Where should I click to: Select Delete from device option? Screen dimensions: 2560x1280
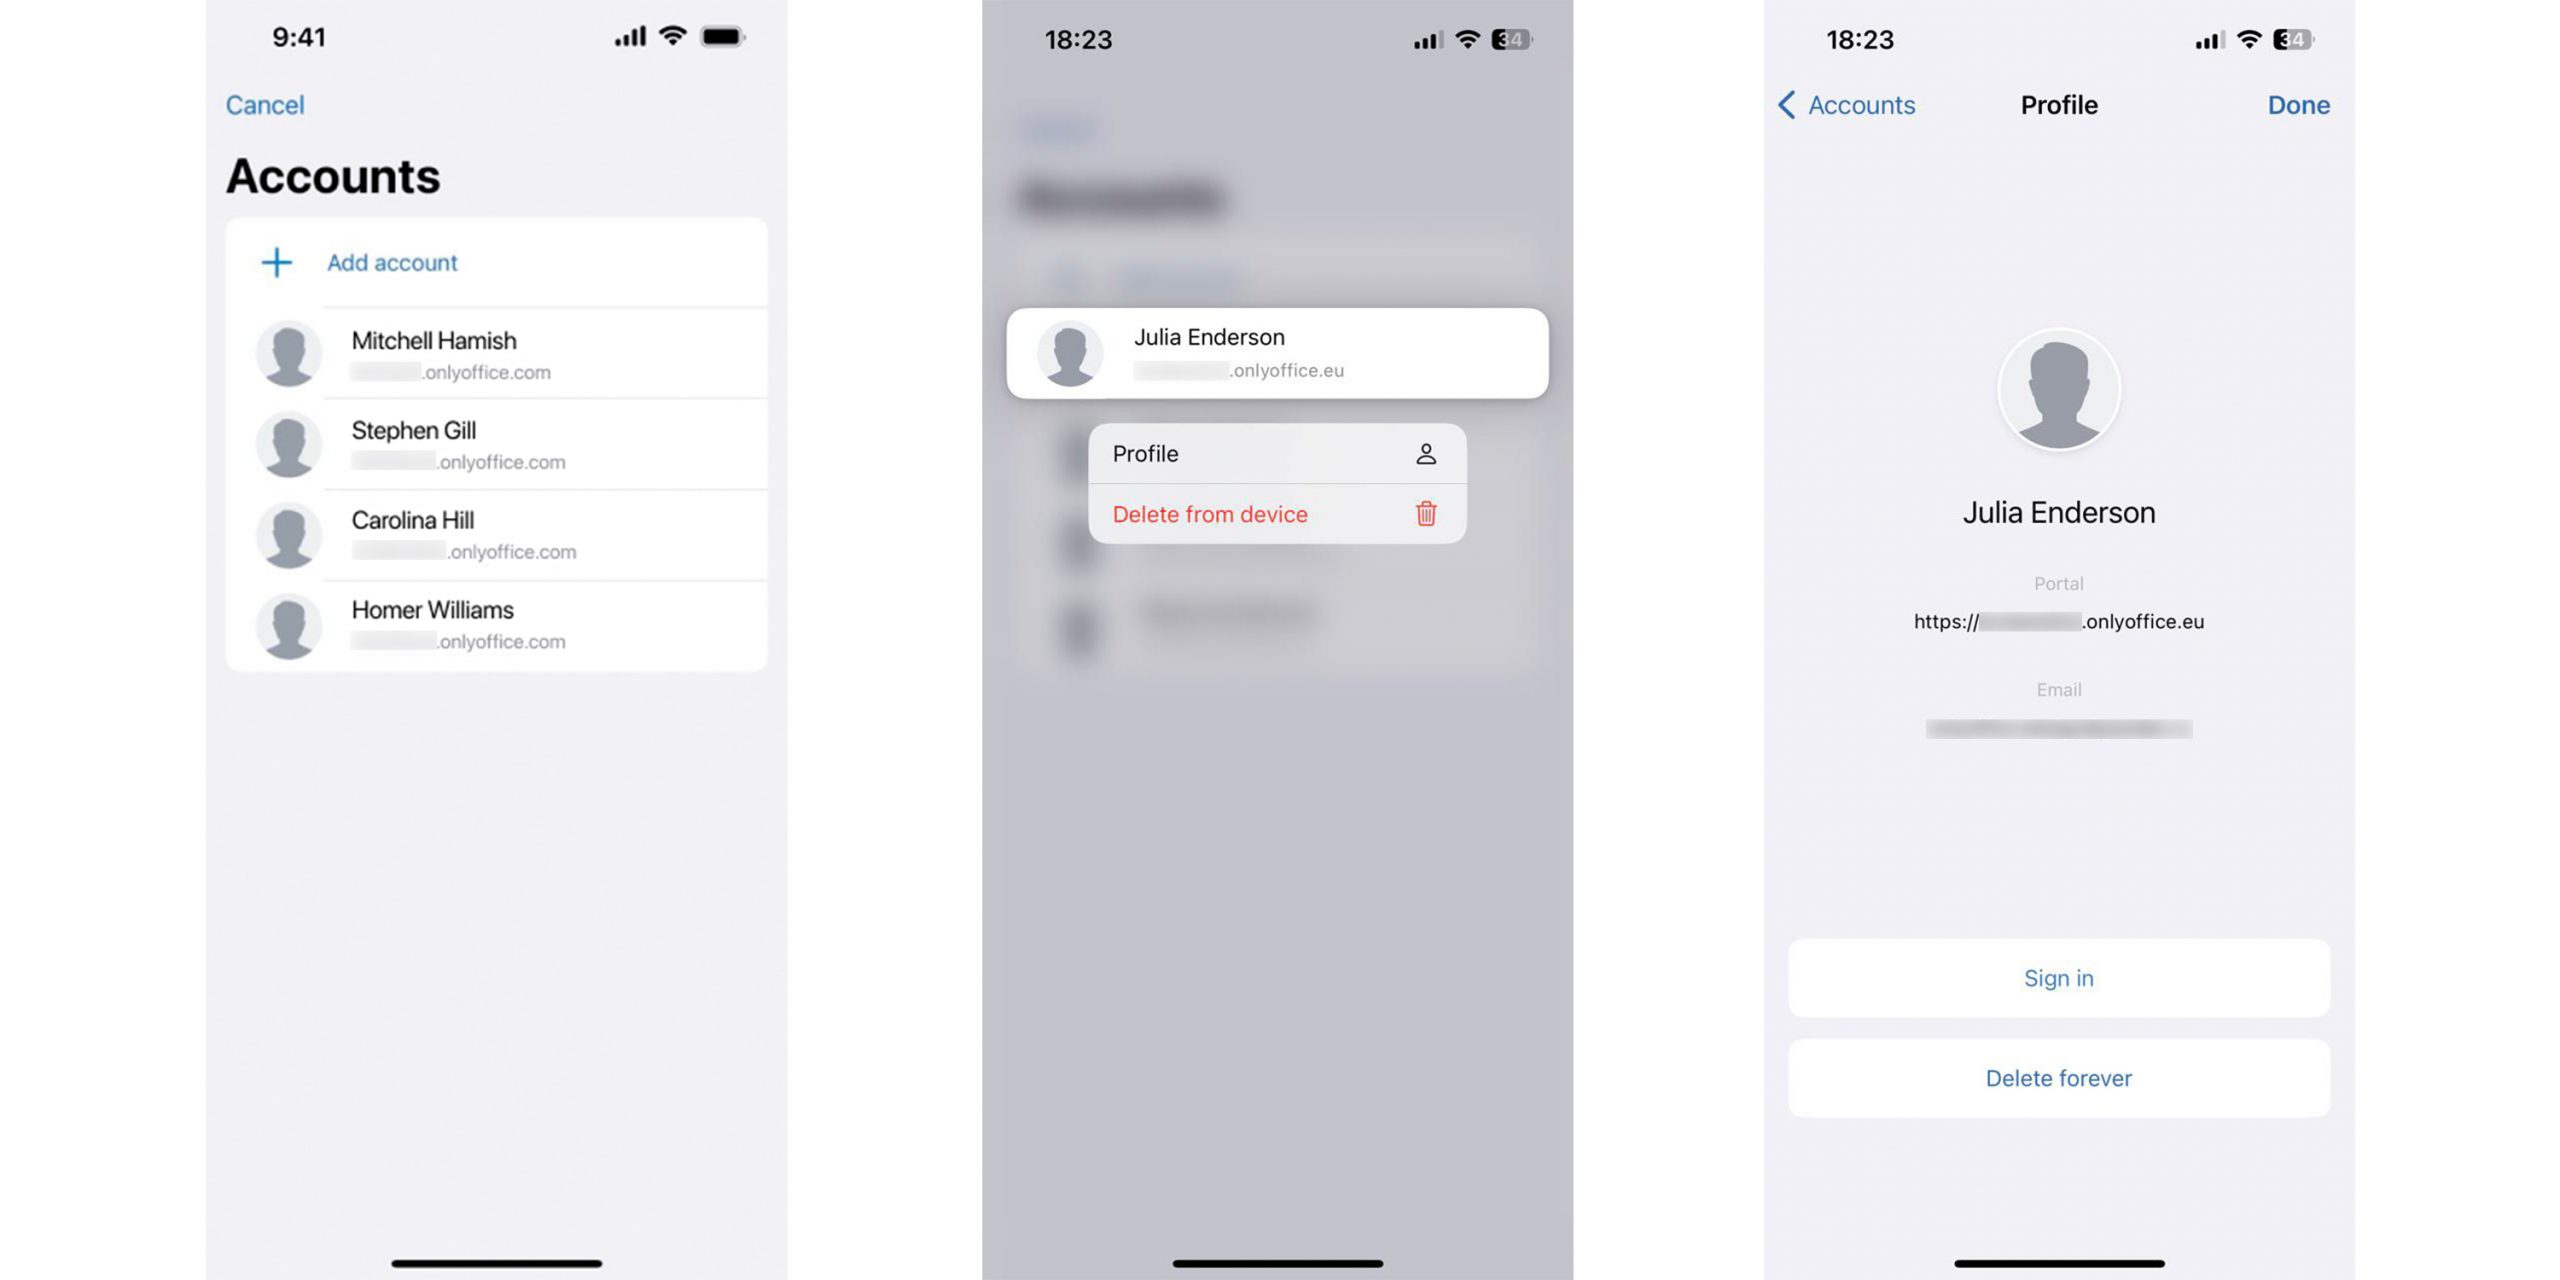point(1273,513)
